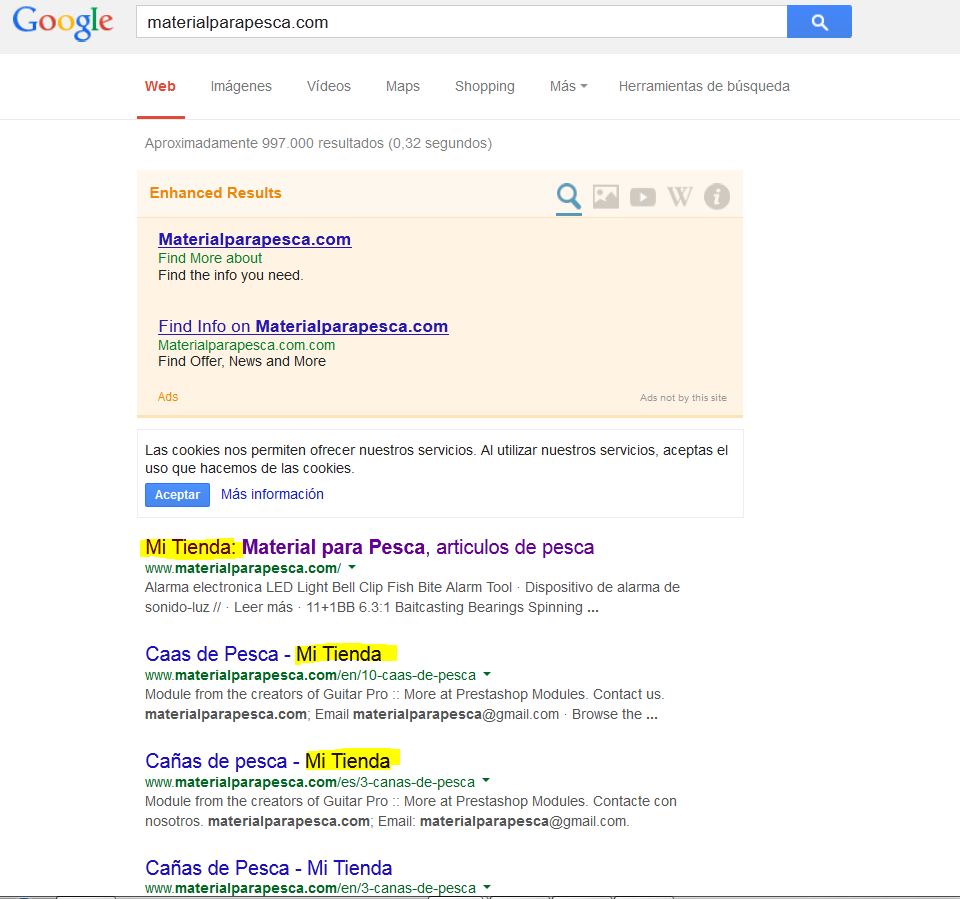Switch to the Shopping tab
960x899 pixels.
point(485,86)
